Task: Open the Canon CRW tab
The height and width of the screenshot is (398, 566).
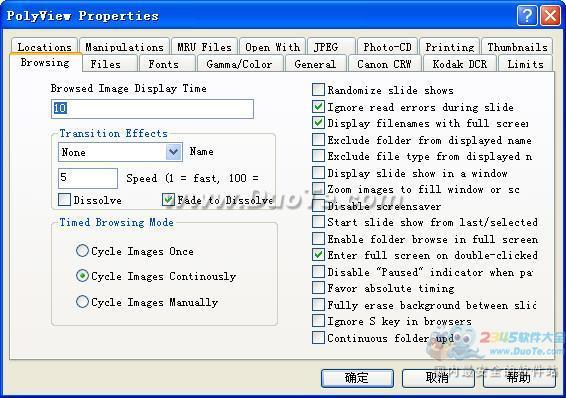Action: coord(385,64)
